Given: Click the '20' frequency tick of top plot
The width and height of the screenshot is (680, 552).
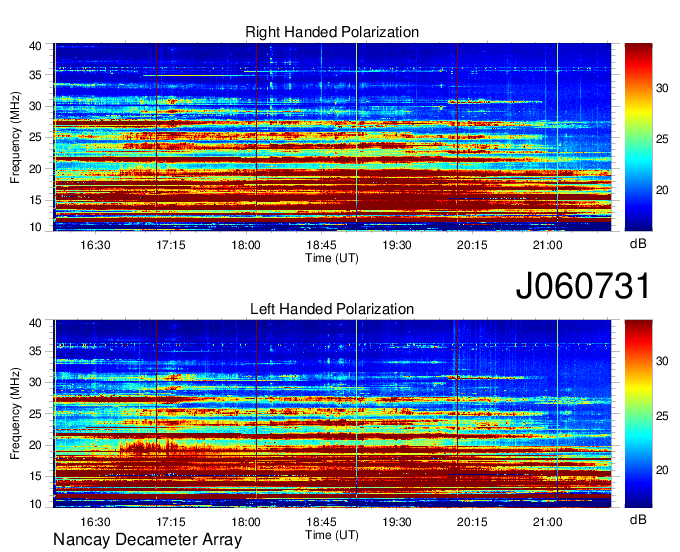Looking at the screenshot, I should 35,169.
